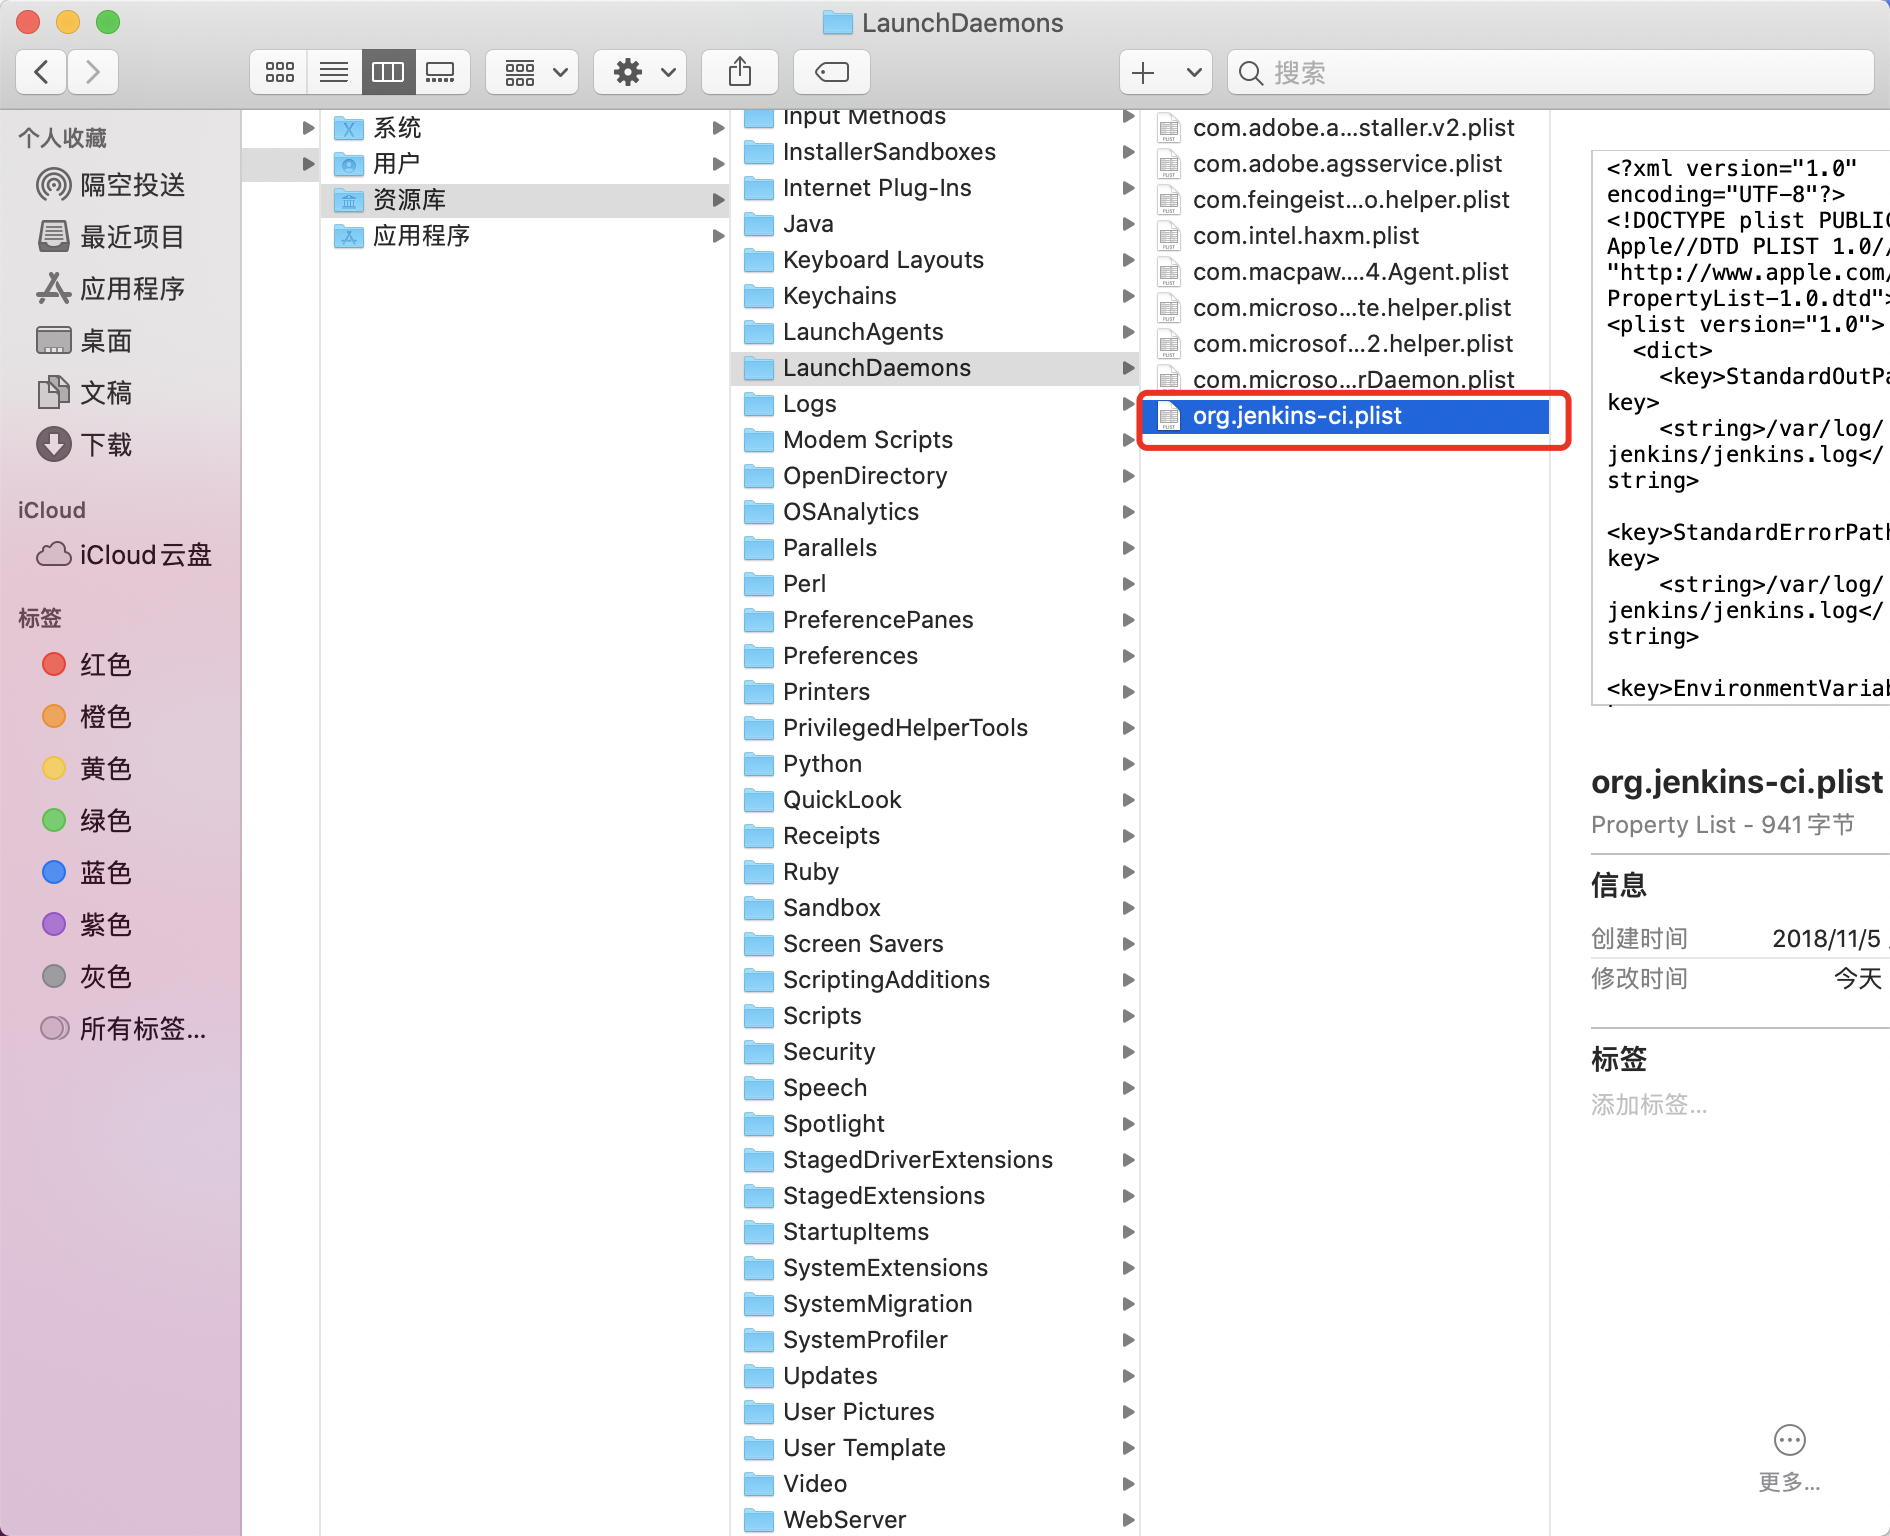The width and height of the screenshot is (1890, 1536).
Task: Select the Modem Scripts folder
Action: 935,440
